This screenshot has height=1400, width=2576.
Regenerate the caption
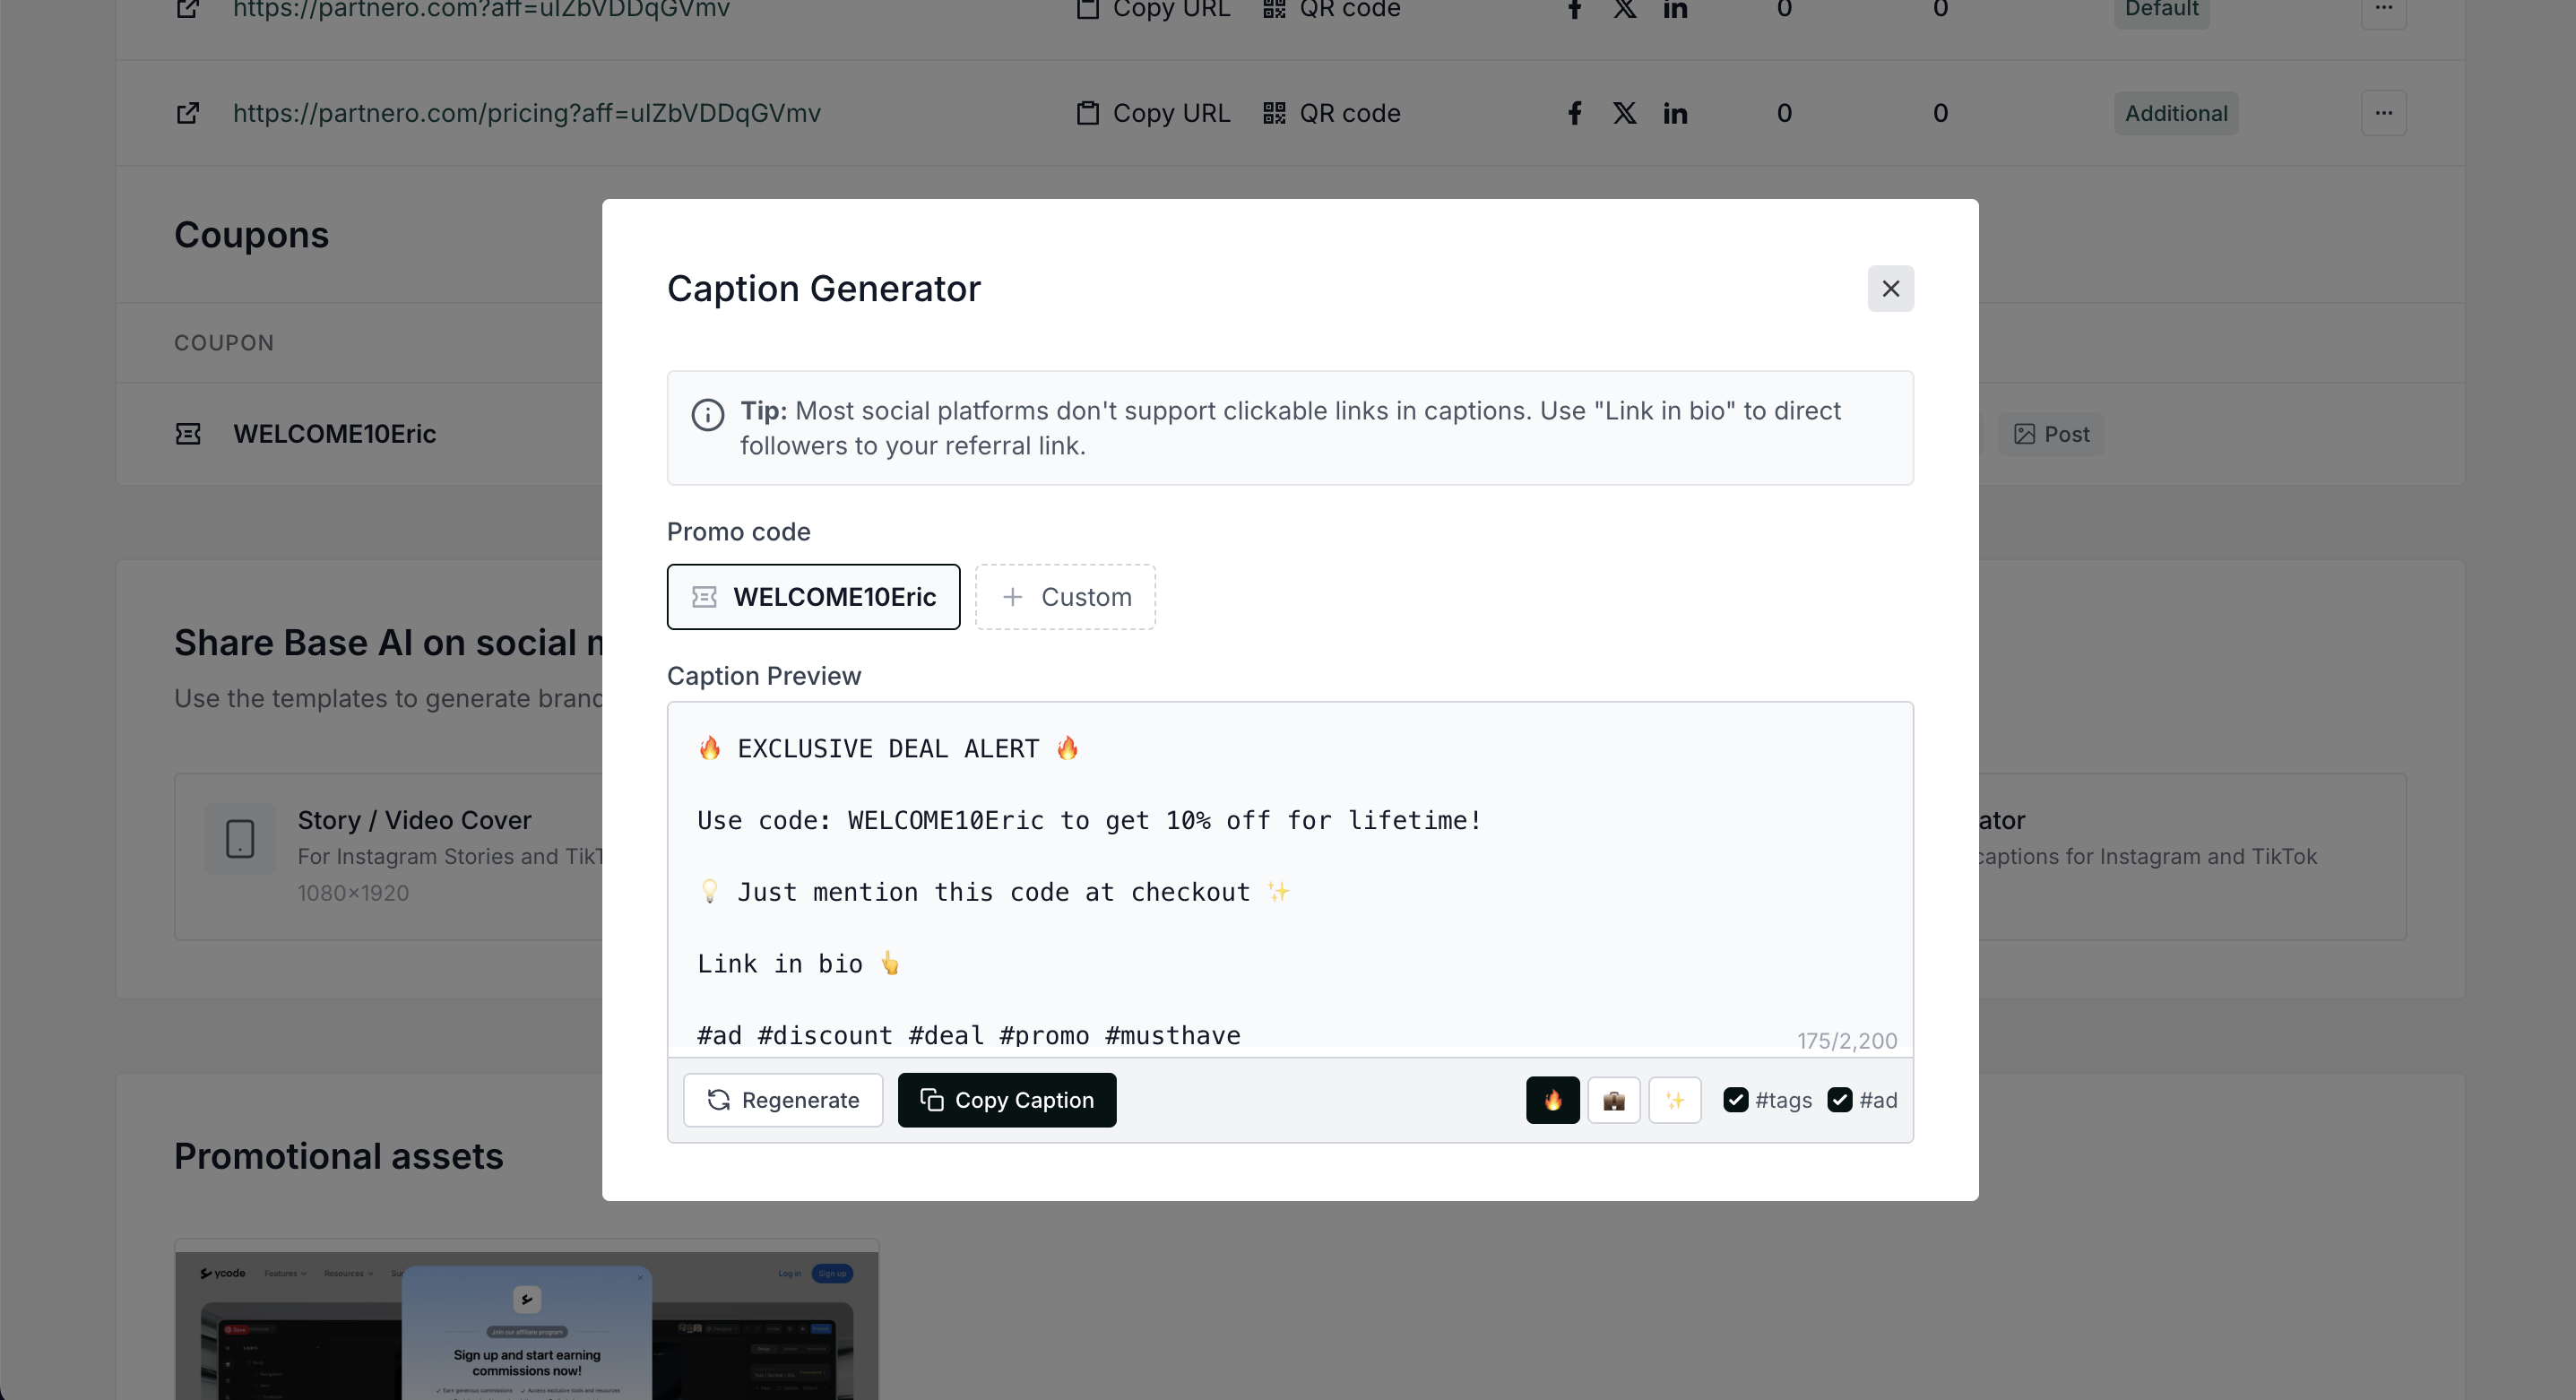point(783,1100)
